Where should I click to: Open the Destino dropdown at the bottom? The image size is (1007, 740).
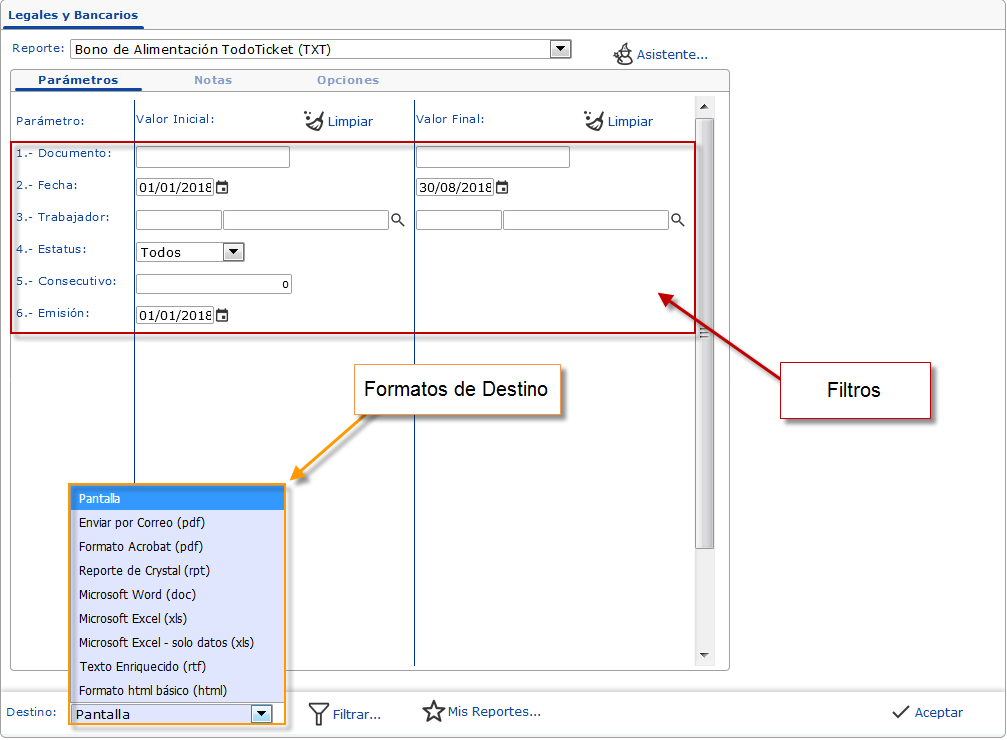click(x=261, y=713)
